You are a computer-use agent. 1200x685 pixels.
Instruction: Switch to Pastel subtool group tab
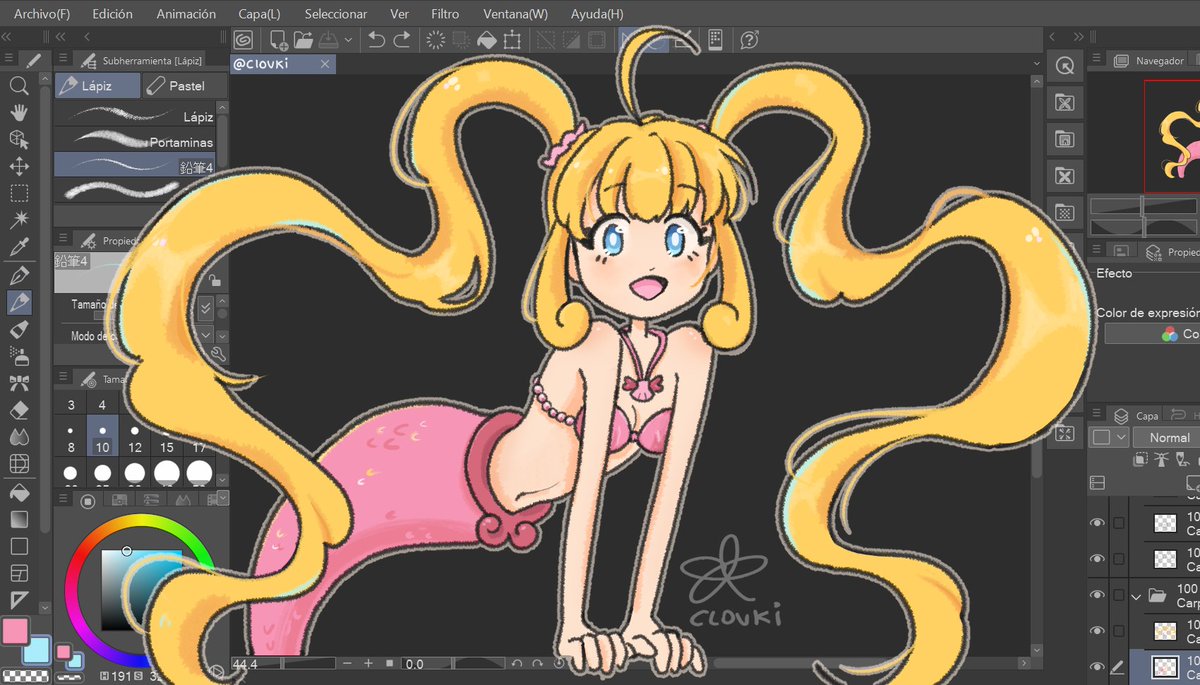(x=185, y=86)
